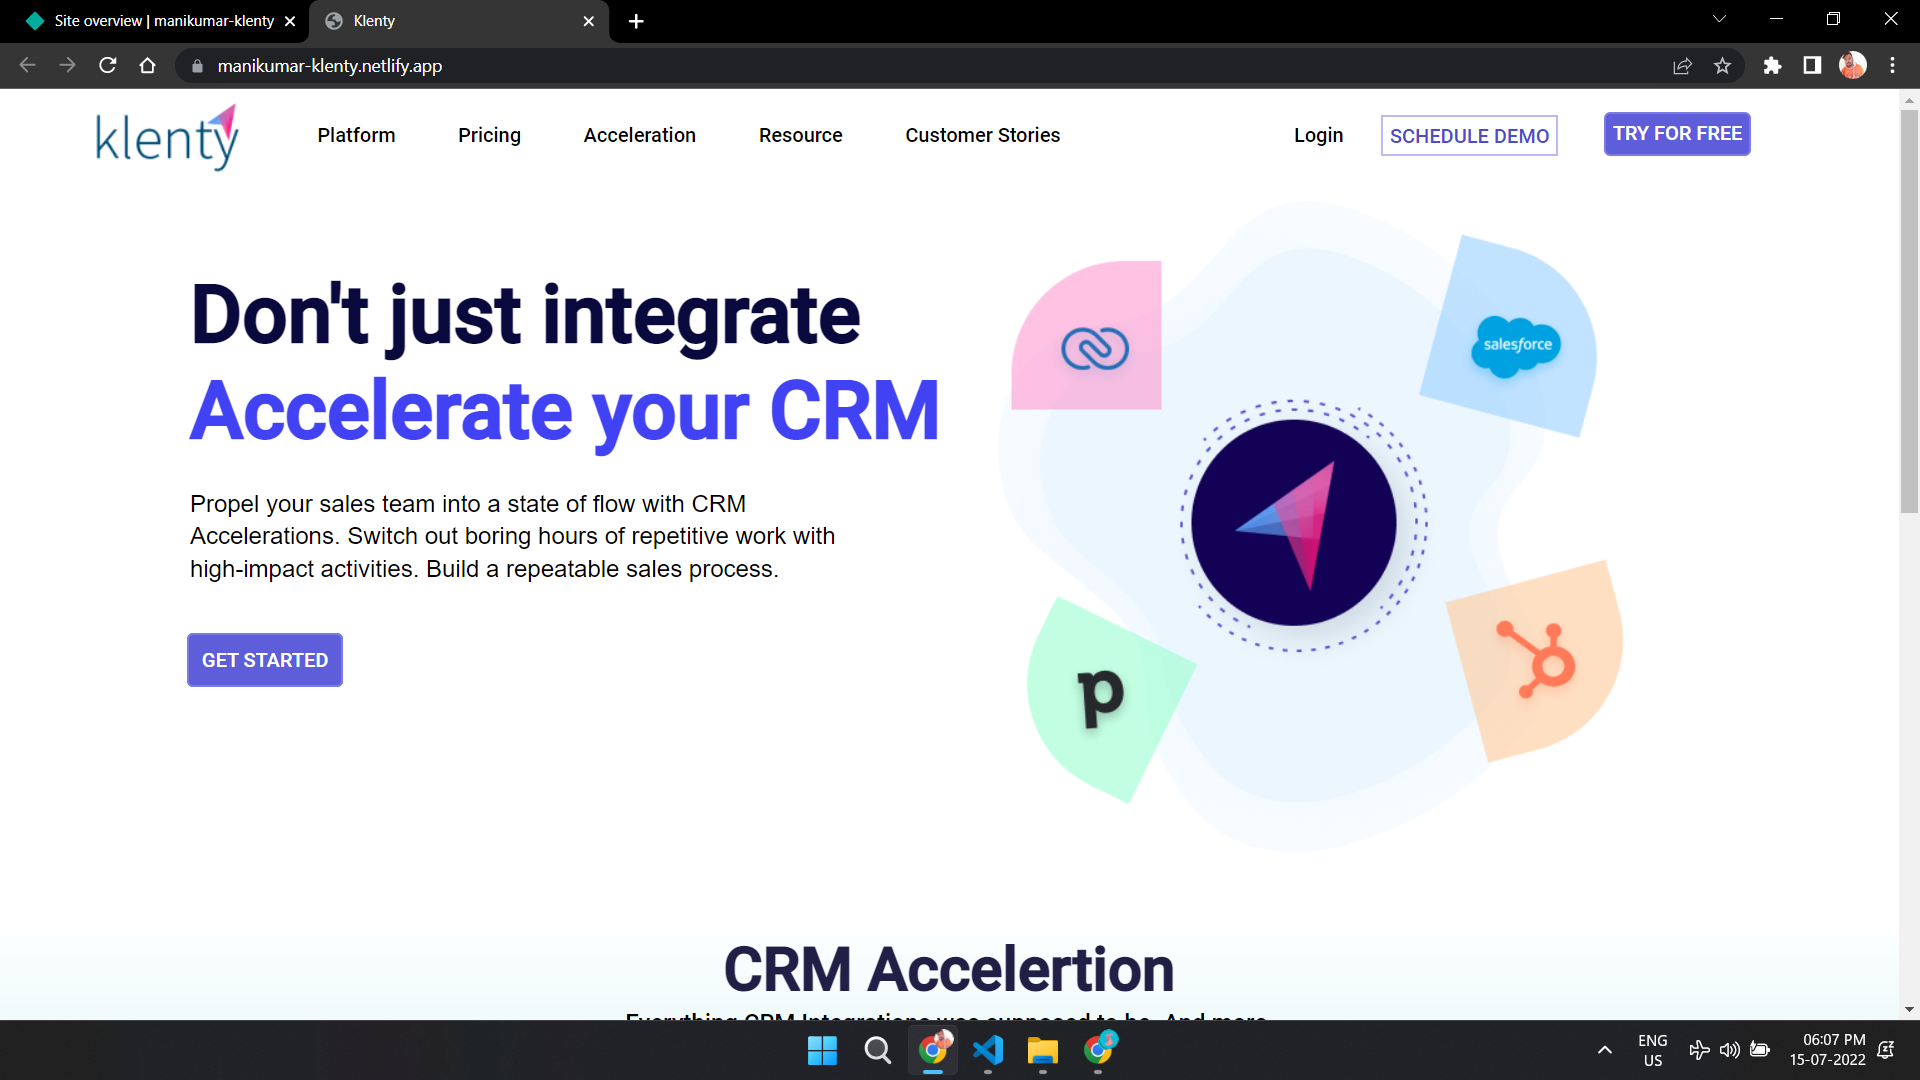This screenshot has height=1080, width=1920.
Task: Click the Salesforce cloud logo
Action: (1516, 346)
